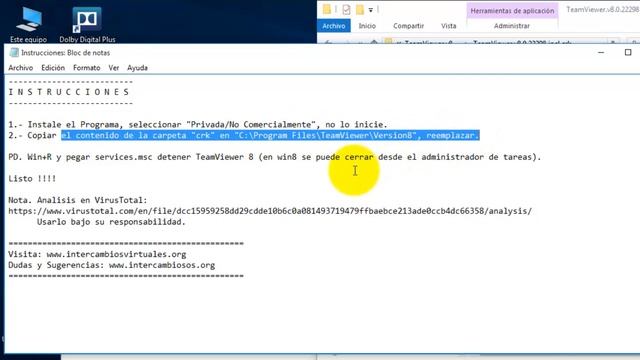Click 'Listo !!!!' line
The width and height of the screenshot is (640, 360).
[32, 178]
